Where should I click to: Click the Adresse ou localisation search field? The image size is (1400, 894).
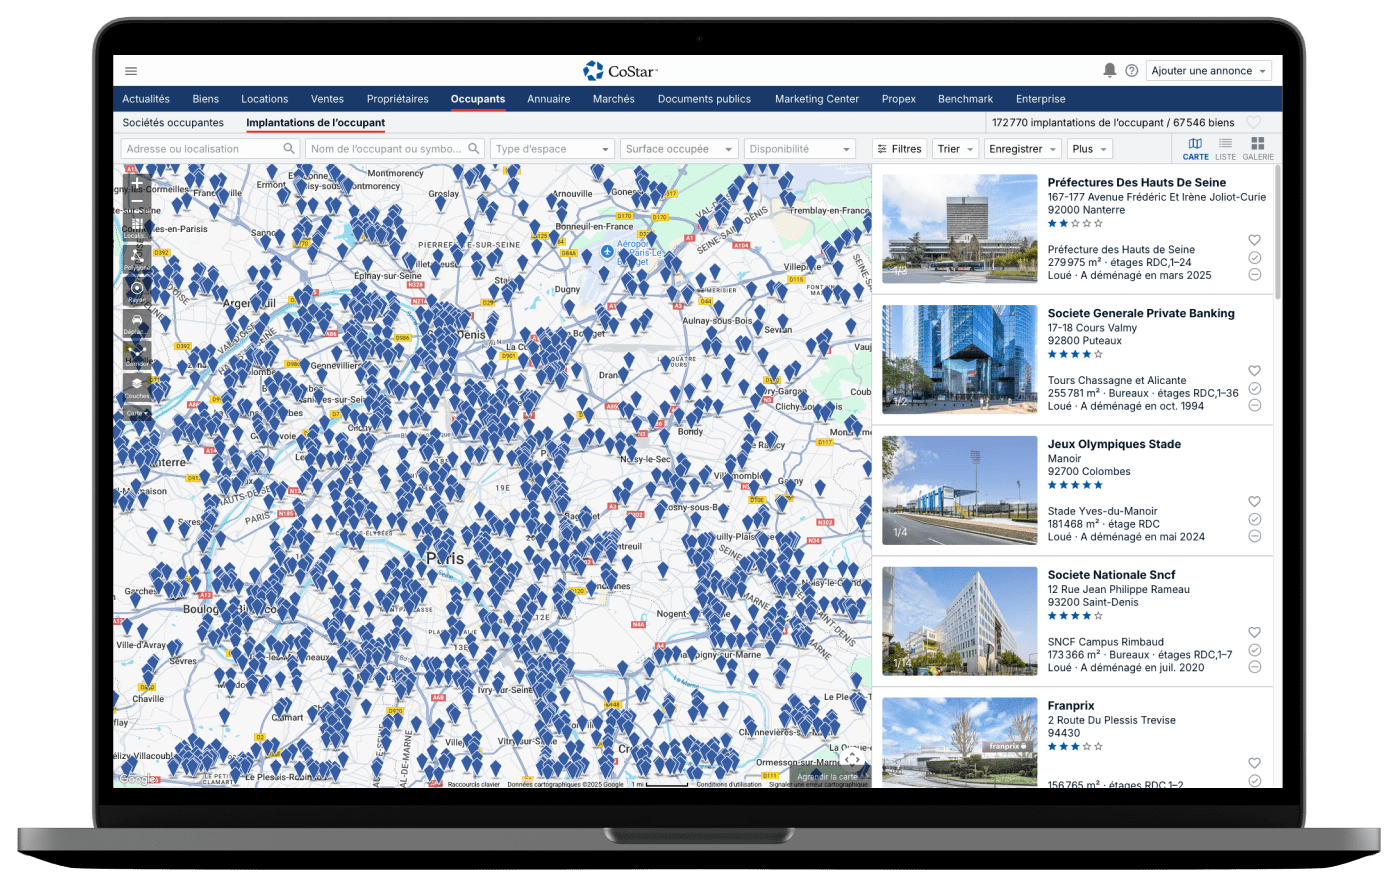click(200, 149)
